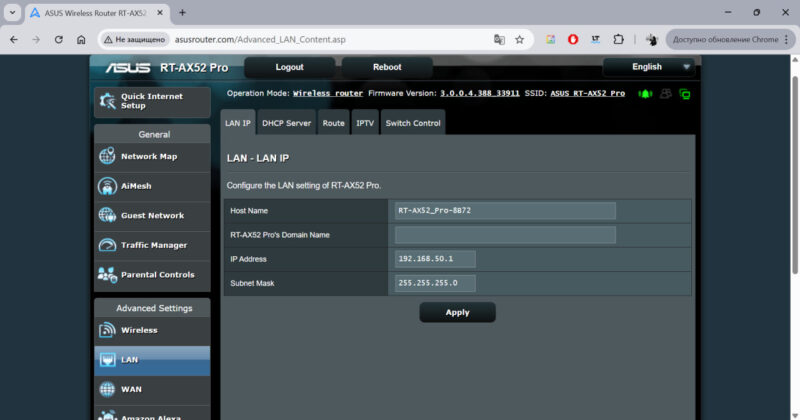This screenshot has width=800, height=420.
Task: Click Host Name input field
Action: (505, 211)
